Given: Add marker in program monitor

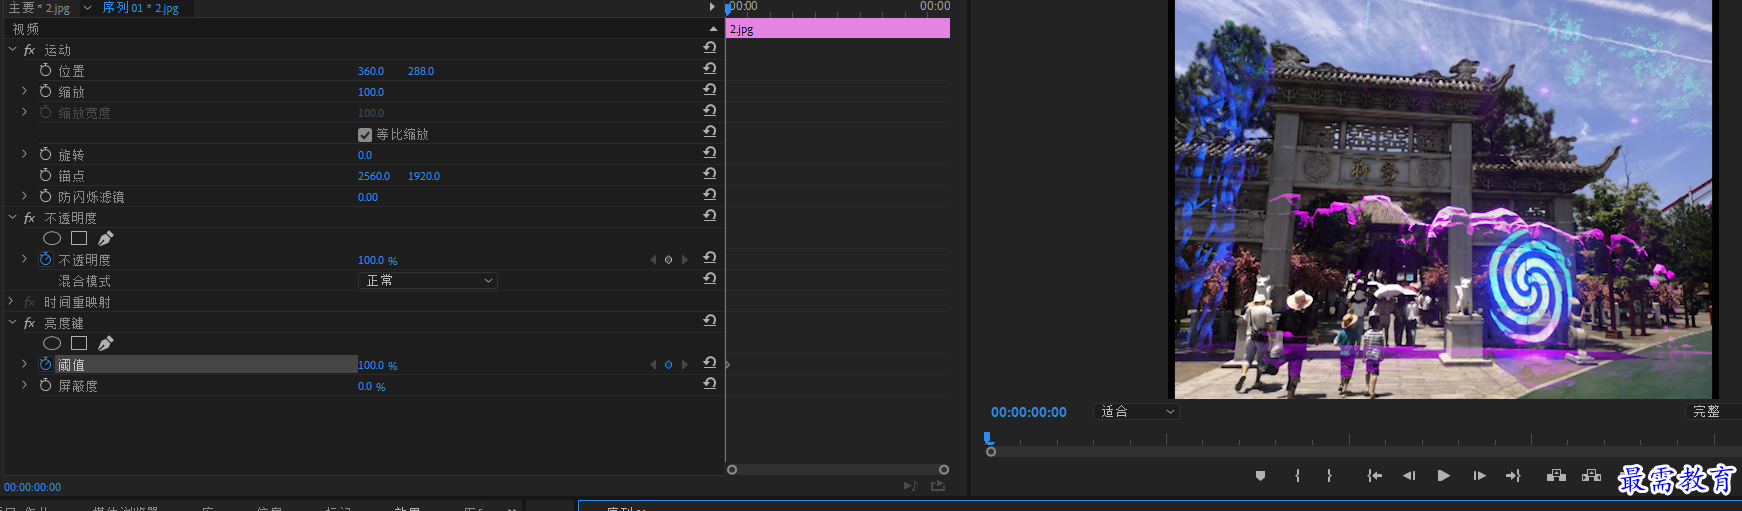Looking at the screenshot, I should click(1261, 476).
